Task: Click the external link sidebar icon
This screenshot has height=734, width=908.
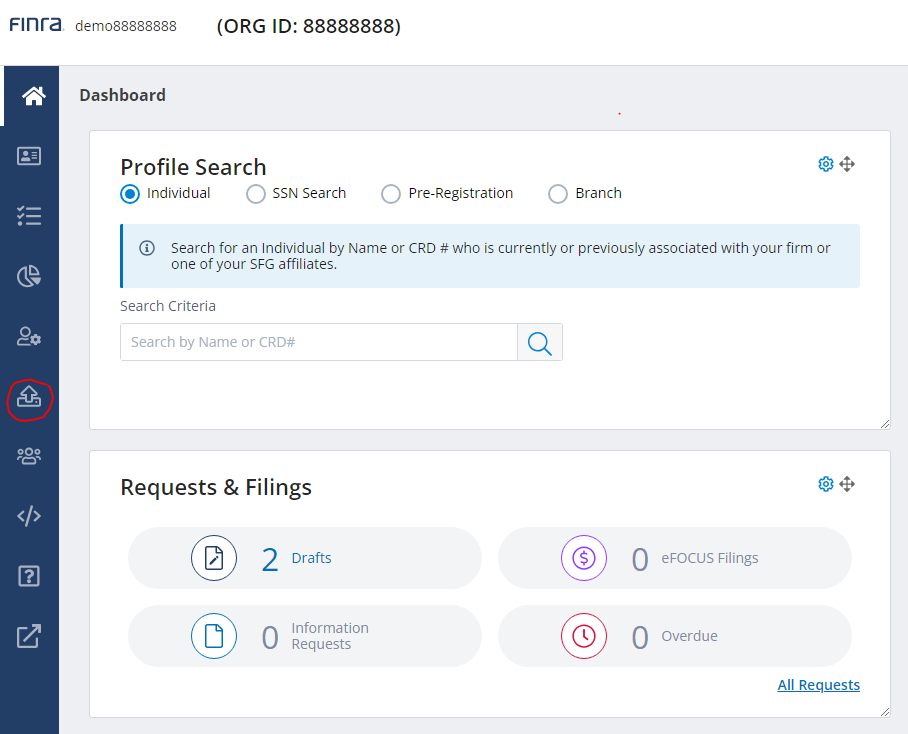Action: (29, 636)
